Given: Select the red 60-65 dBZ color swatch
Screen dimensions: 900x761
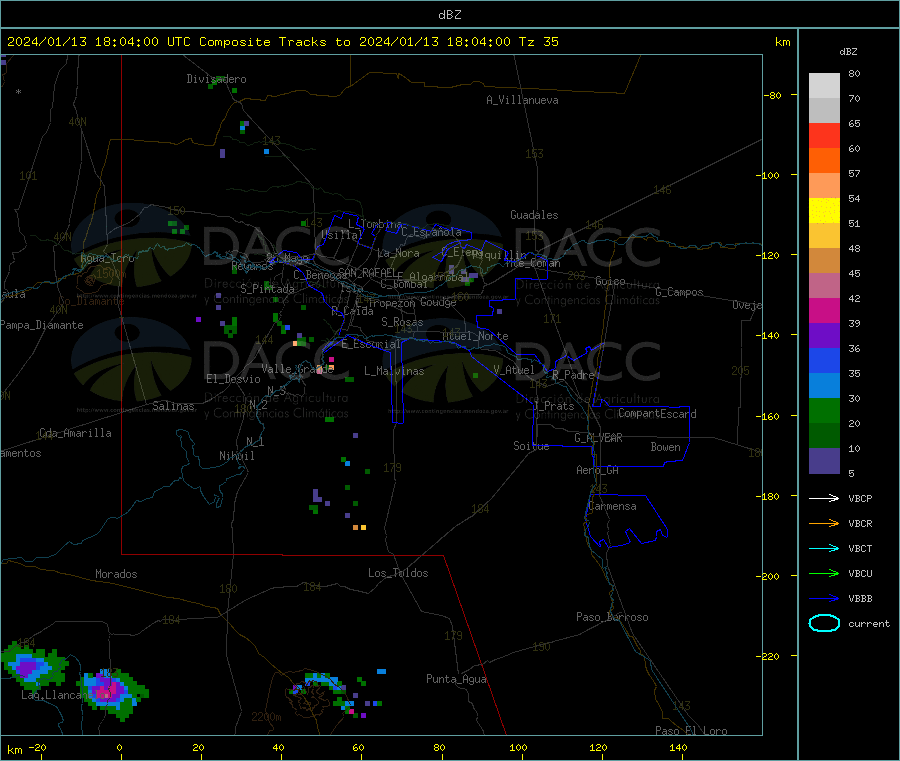Looking at the screenshot, I should coord(824,135).
